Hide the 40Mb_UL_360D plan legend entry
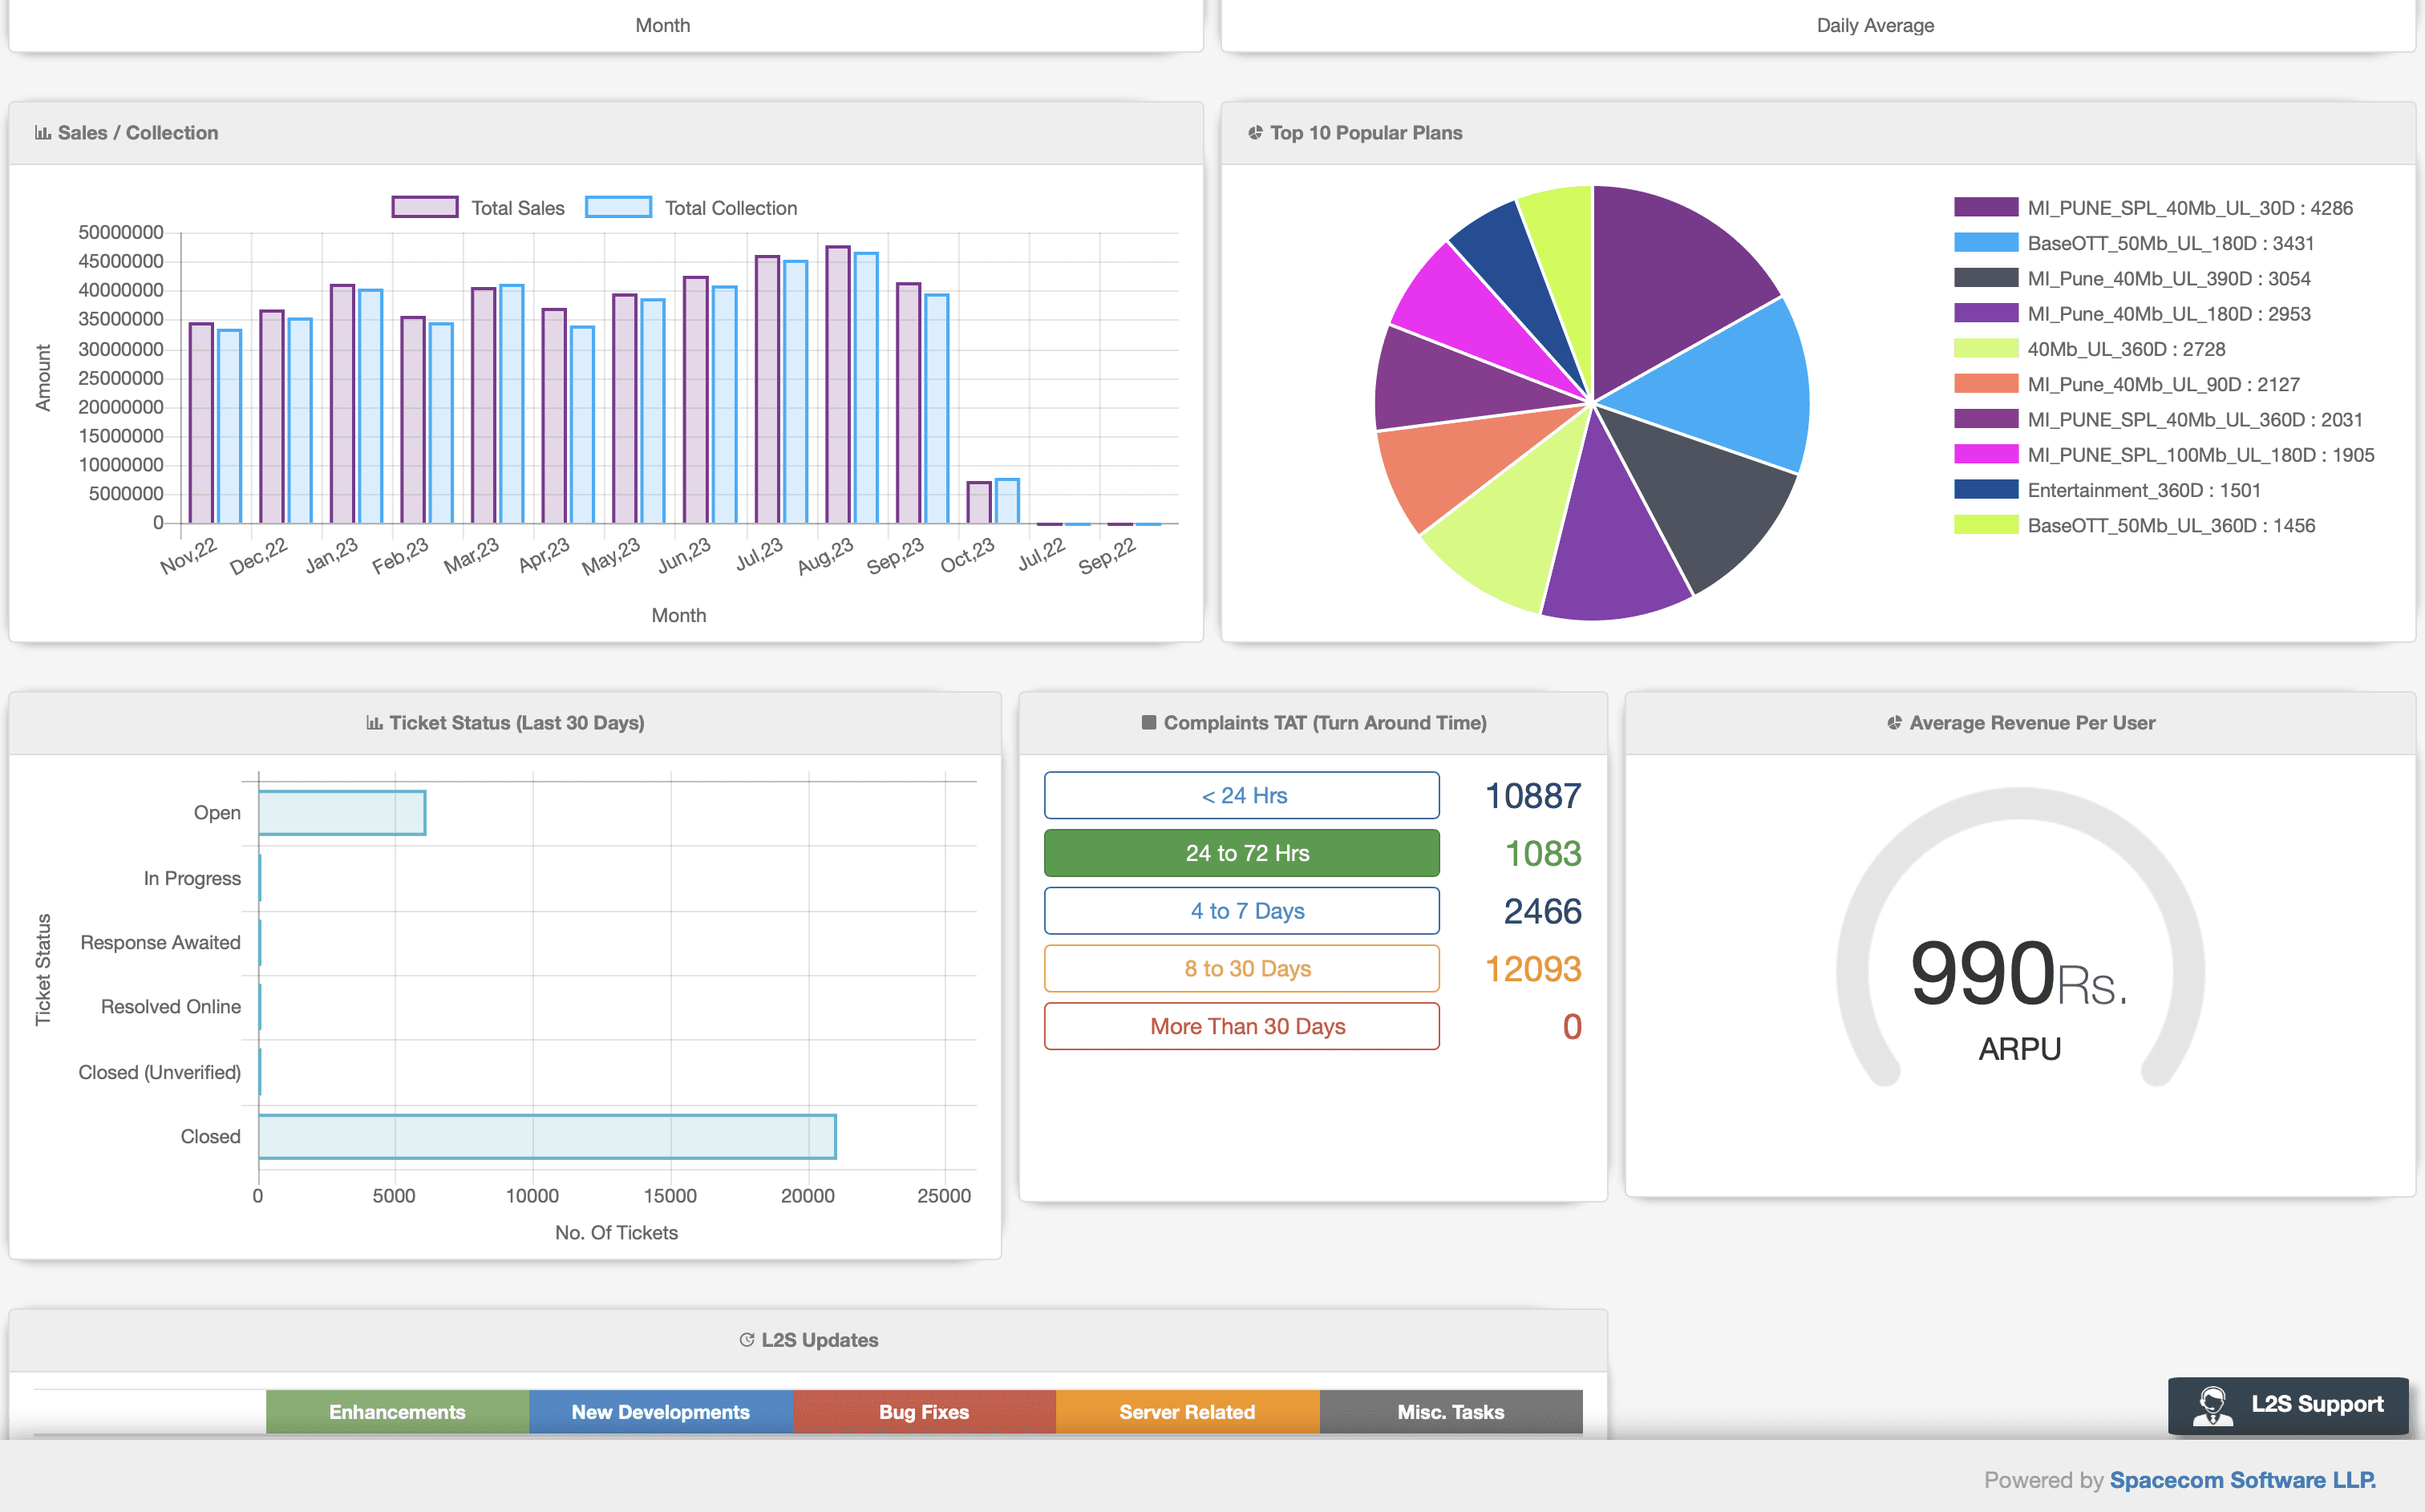This screenshot has height=1512, width=2425. [2090, 349]
